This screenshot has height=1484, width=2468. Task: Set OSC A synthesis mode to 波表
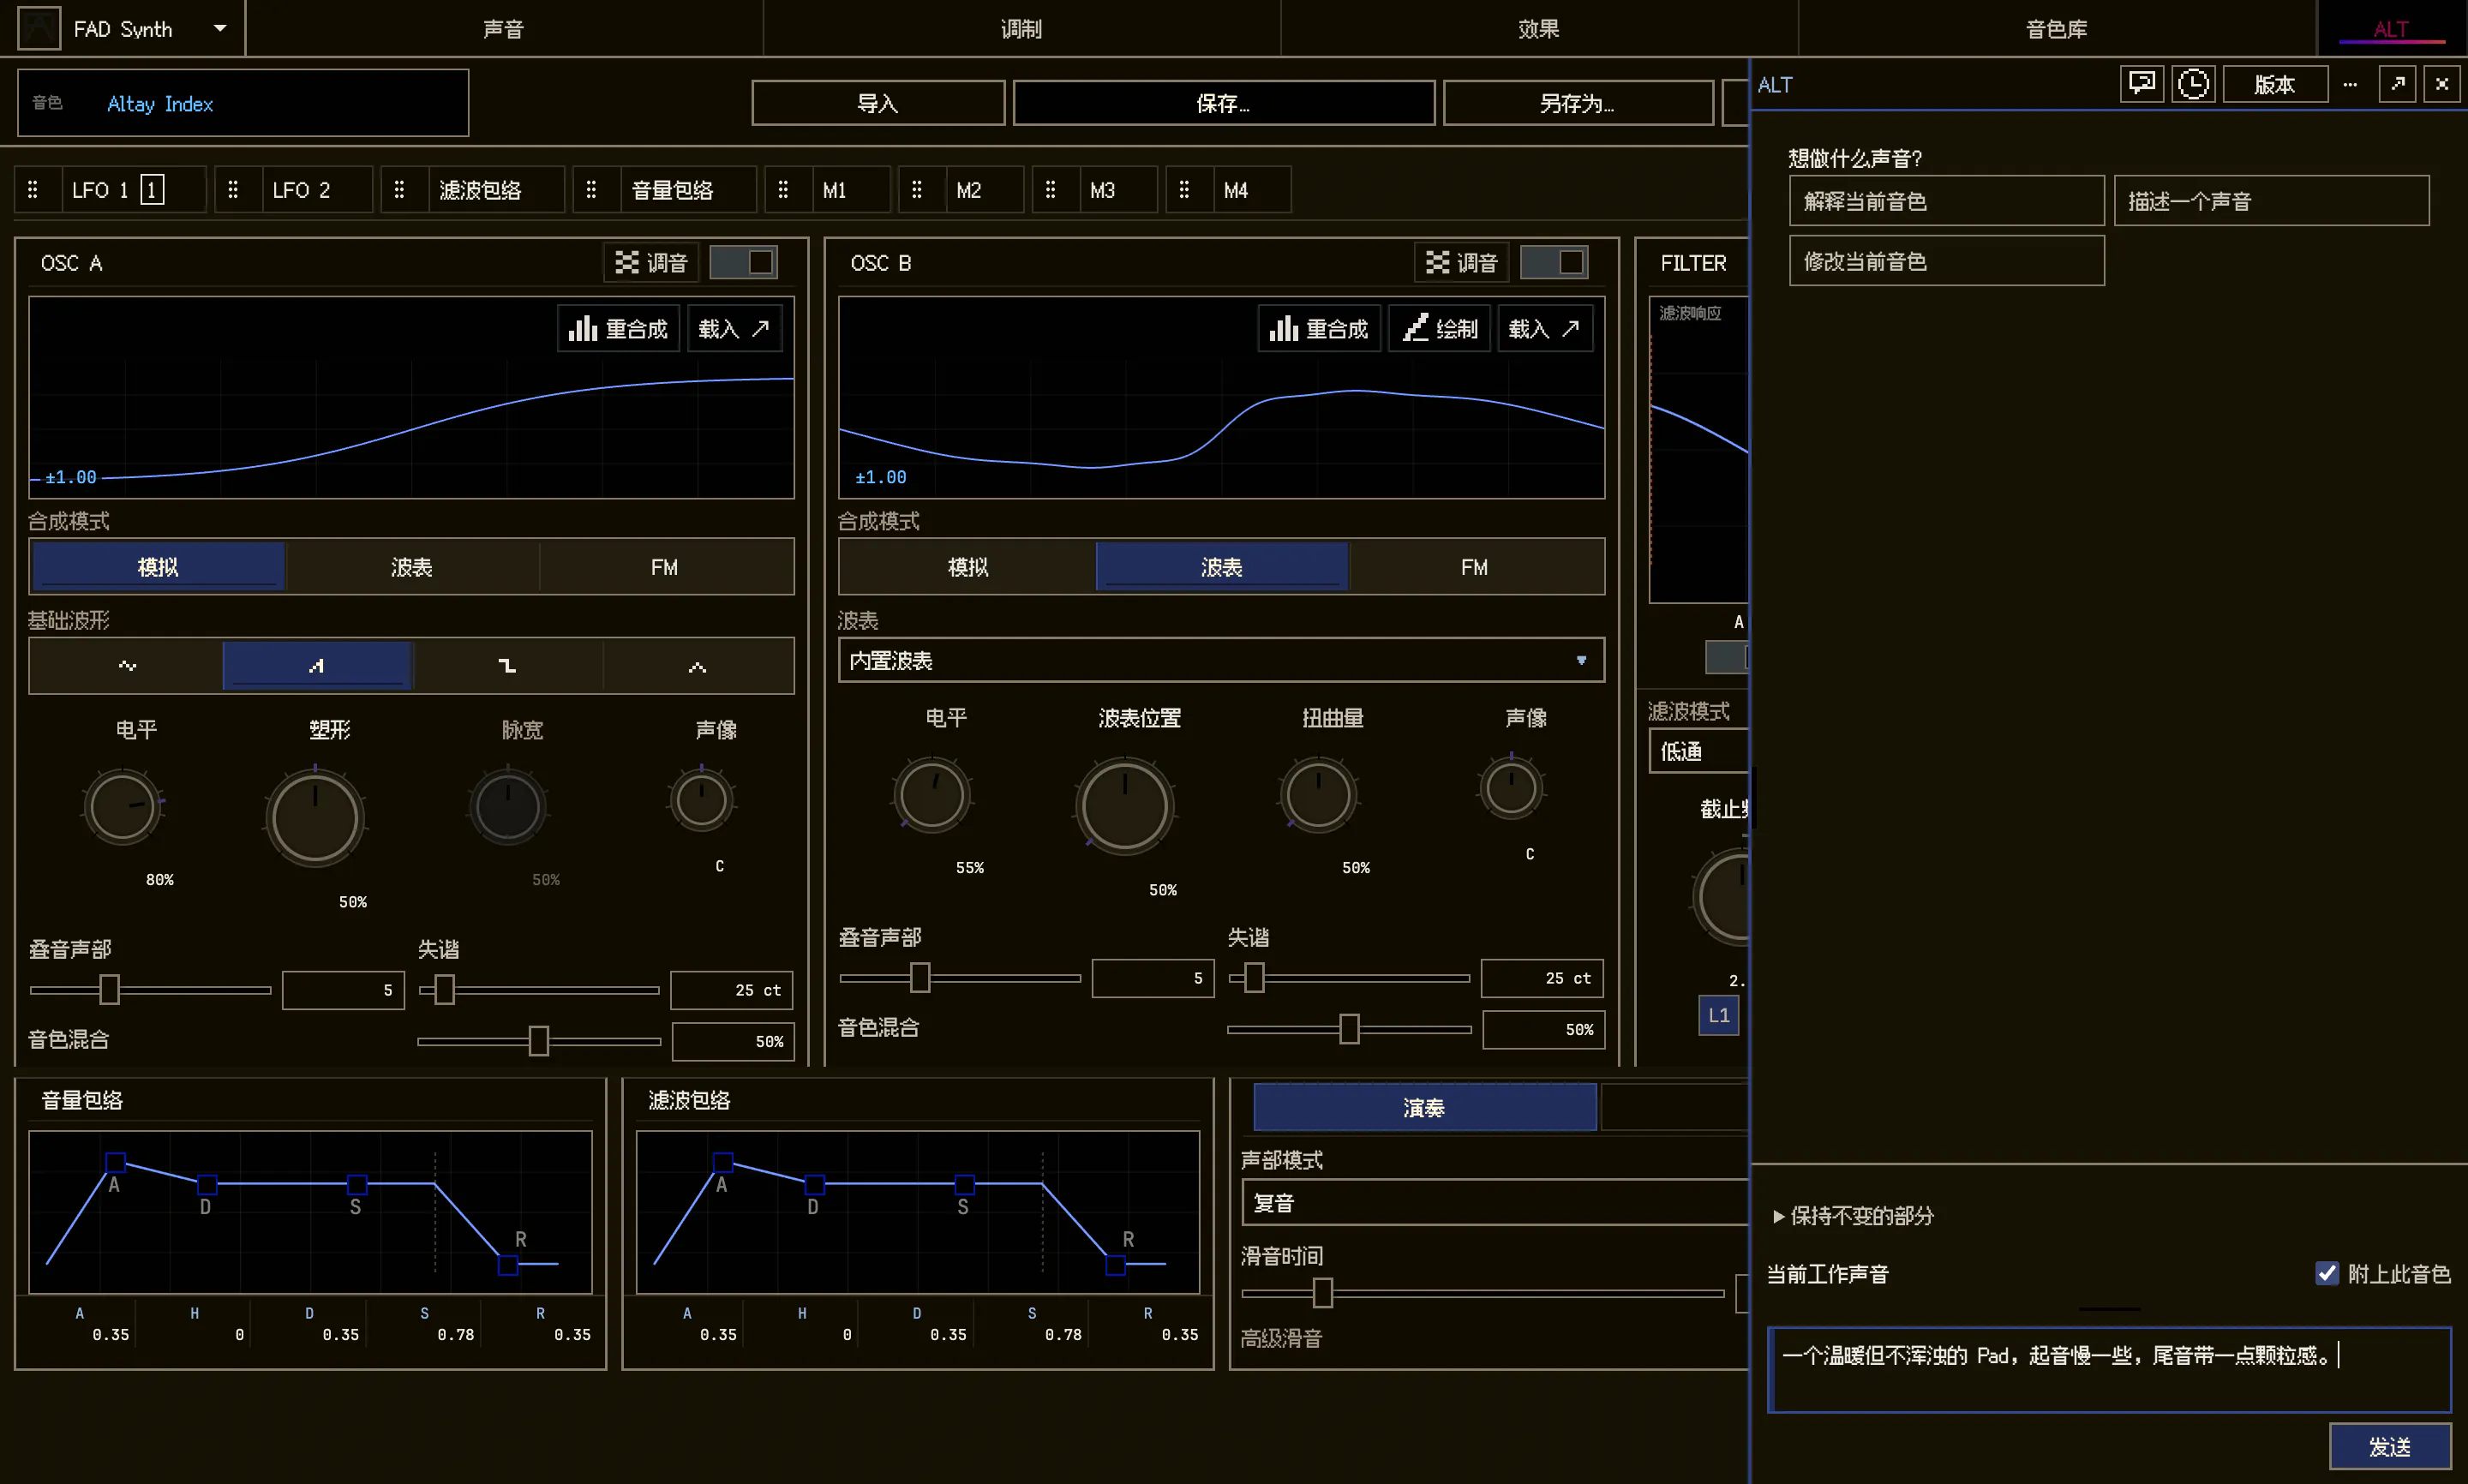(x=411, y=567)
